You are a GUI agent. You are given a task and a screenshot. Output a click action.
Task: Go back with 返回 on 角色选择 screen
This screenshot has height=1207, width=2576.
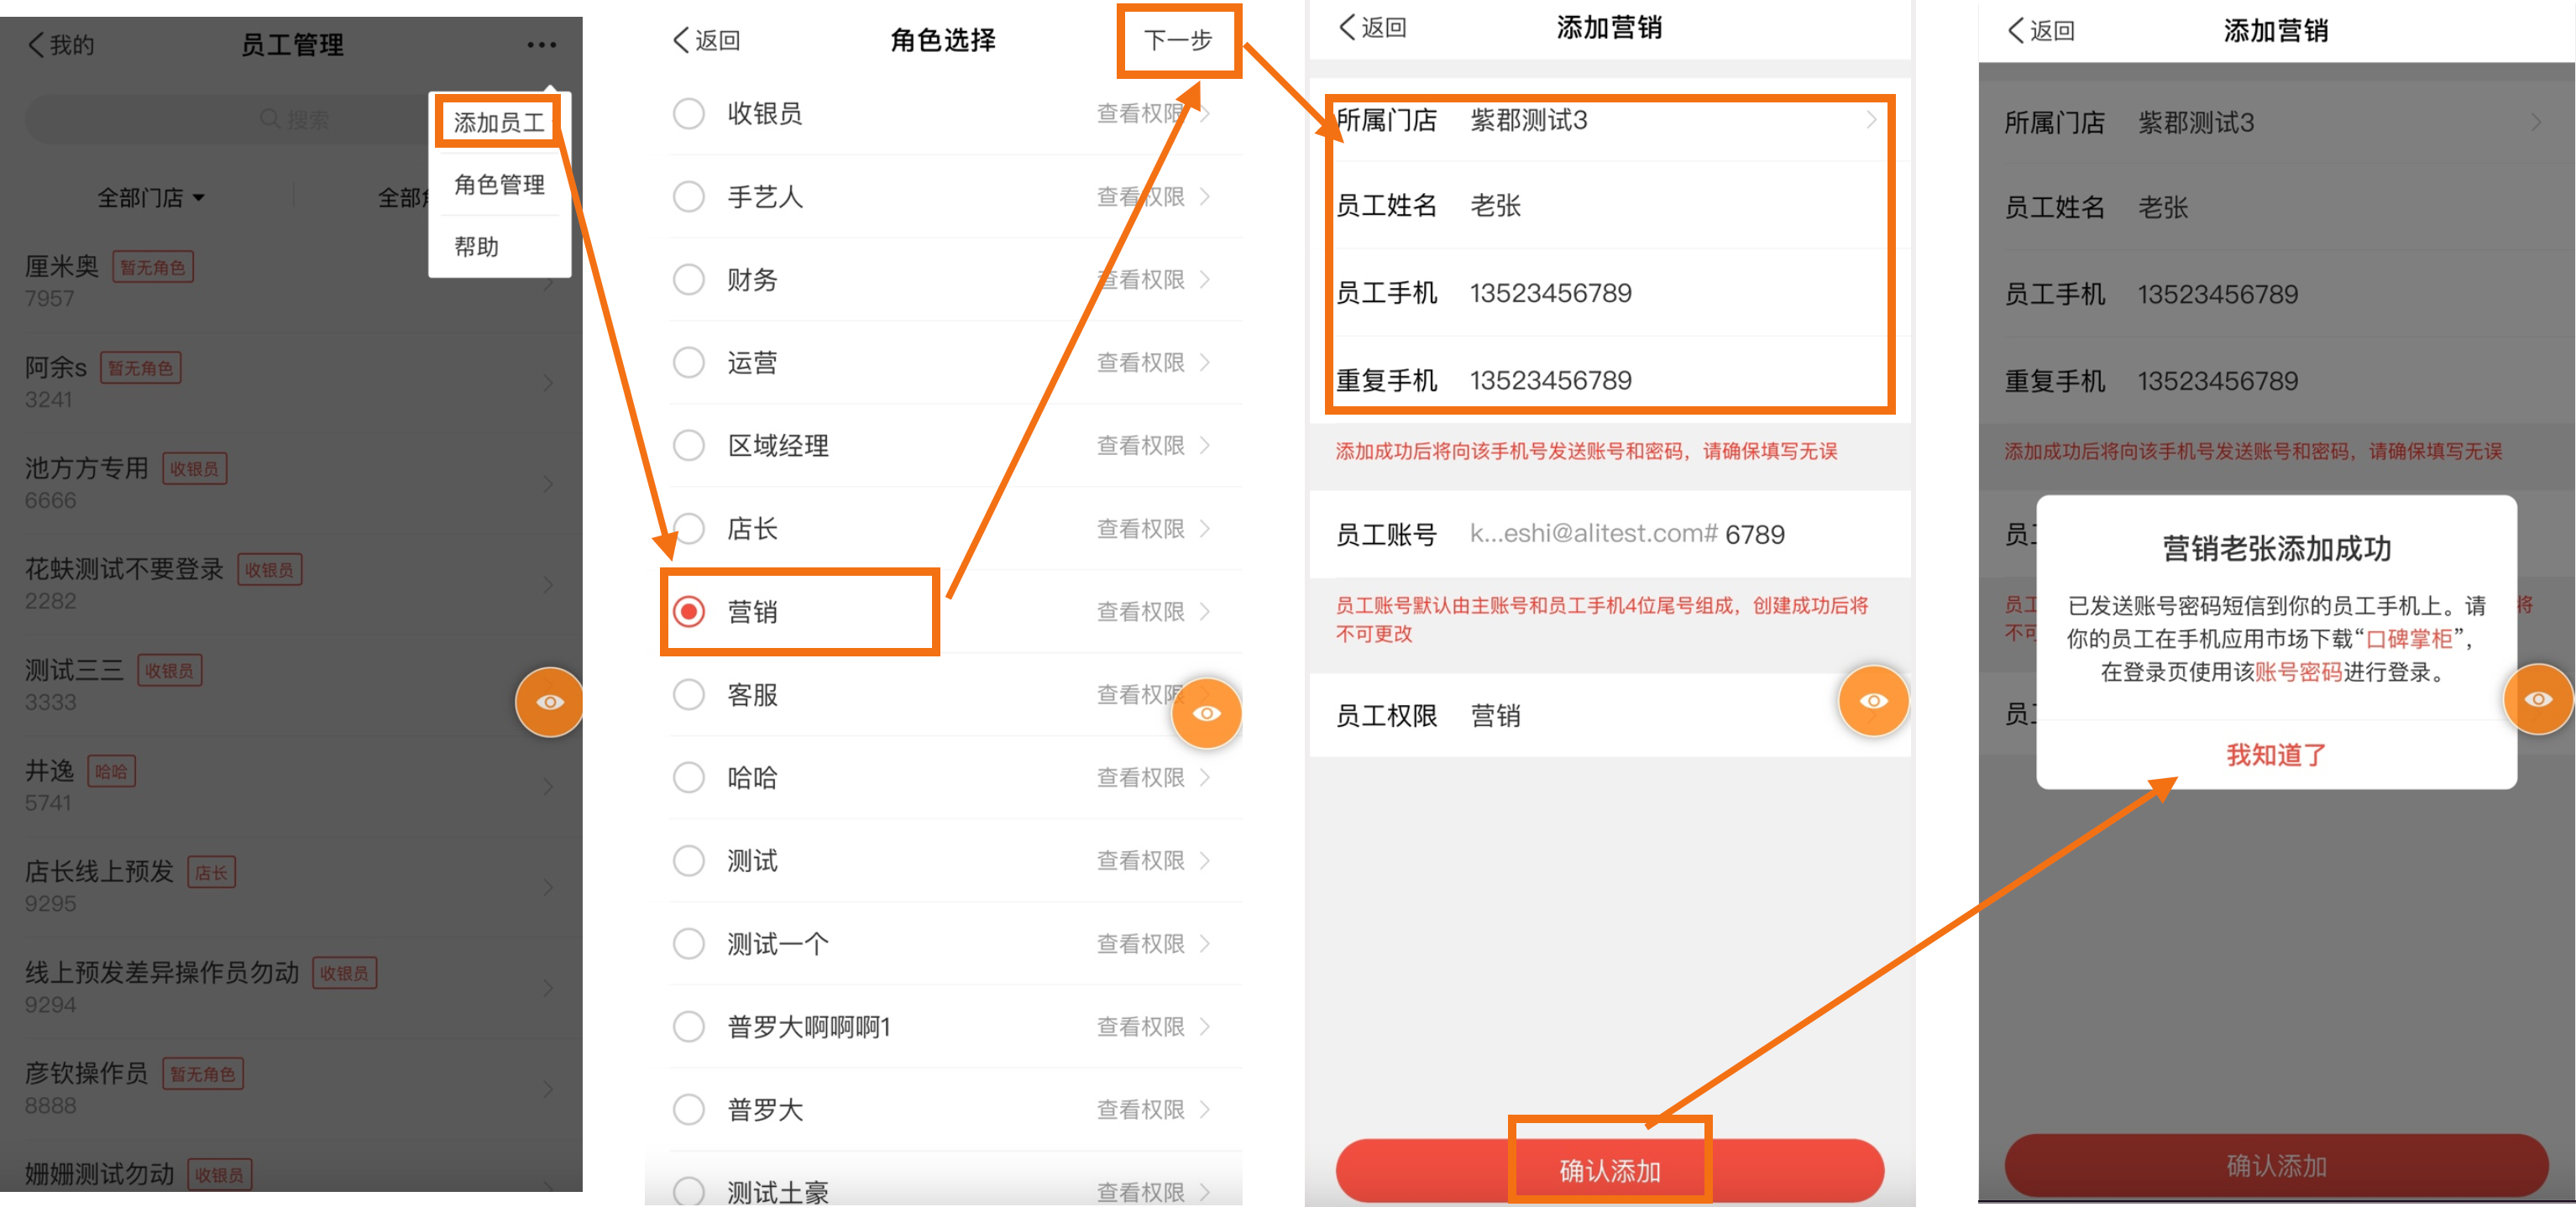(707, 40)
